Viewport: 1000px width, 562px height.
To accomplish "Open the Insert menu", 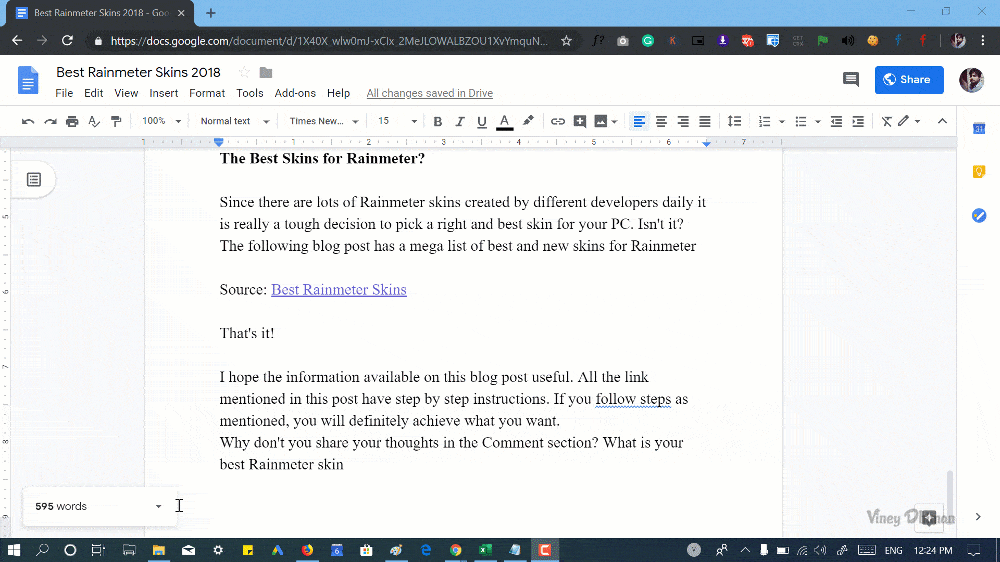I will pyautogui.click(x=164, y=93).
